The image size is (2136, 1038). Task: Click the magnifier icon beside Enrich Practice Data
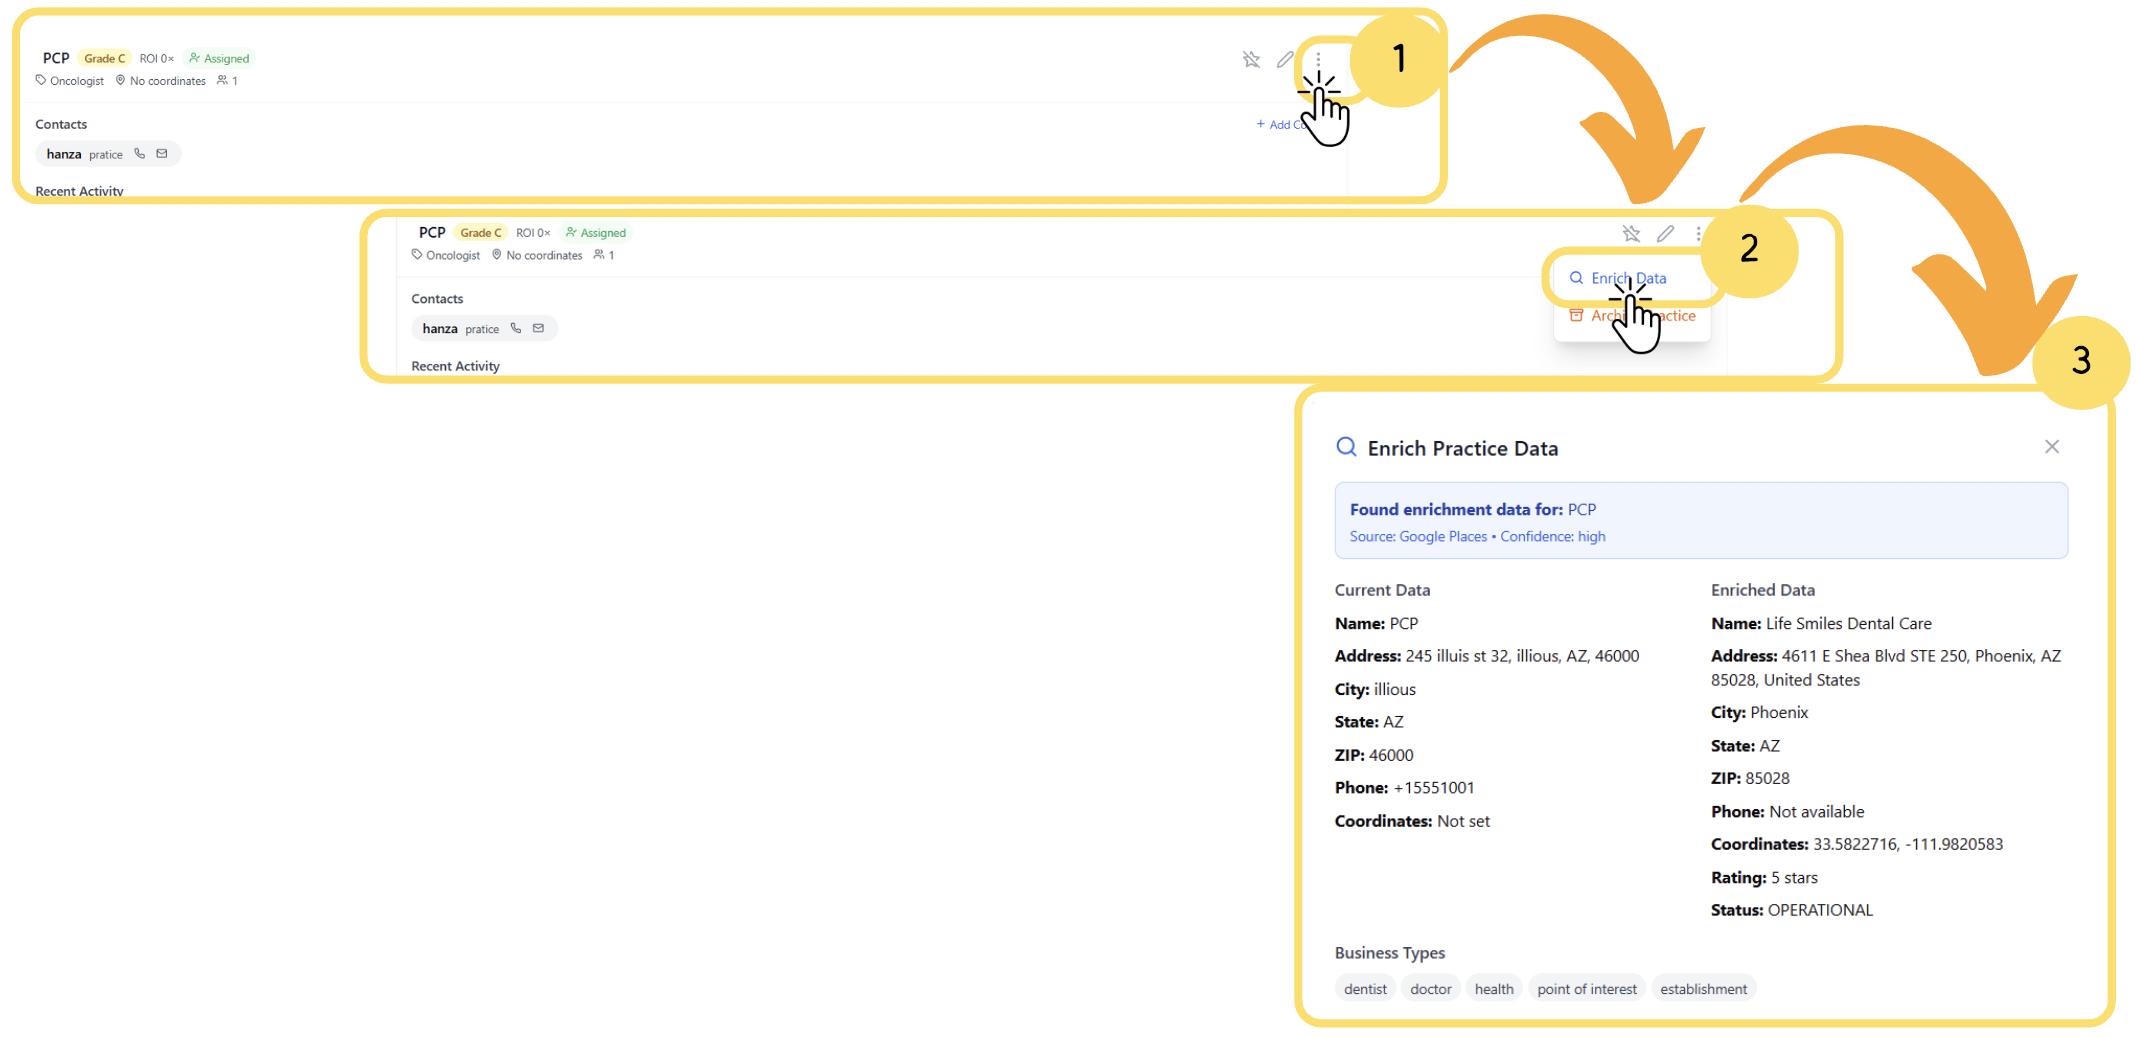(1346, 447)
